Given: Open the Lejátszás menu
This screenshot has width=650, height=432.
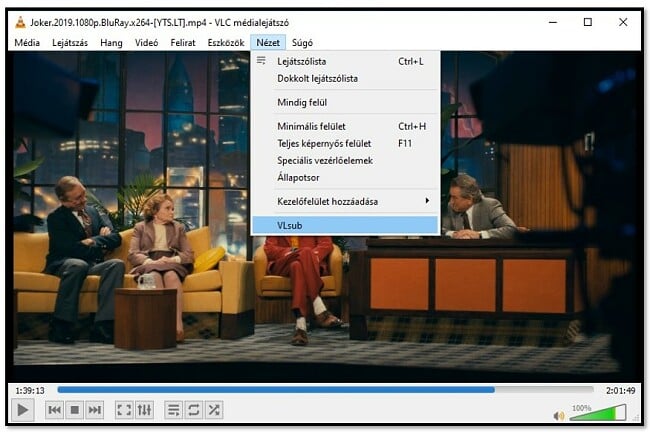Looking at the screenshot, I should click(70, 43).
